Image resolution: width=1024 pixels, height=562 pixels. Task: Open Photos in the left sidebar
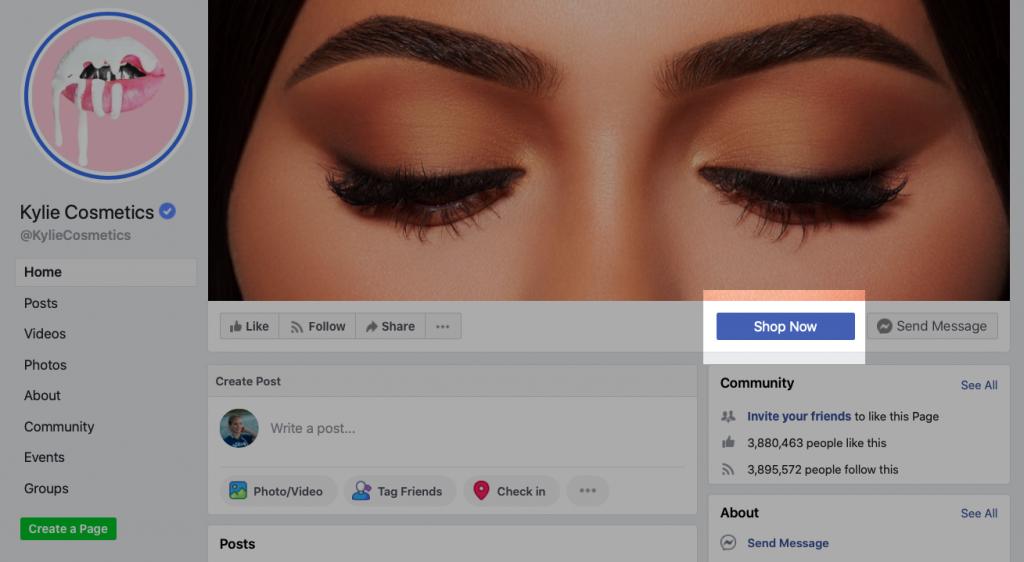coord(45,365)
